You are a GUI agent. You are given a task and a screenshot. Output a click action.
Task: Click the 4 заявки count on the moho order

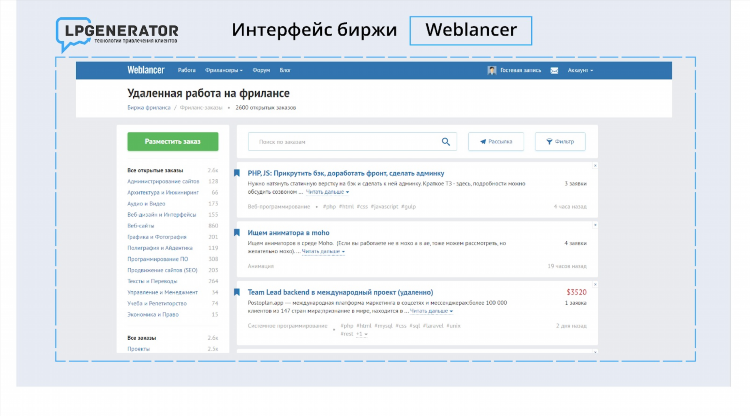click(575, 243)
